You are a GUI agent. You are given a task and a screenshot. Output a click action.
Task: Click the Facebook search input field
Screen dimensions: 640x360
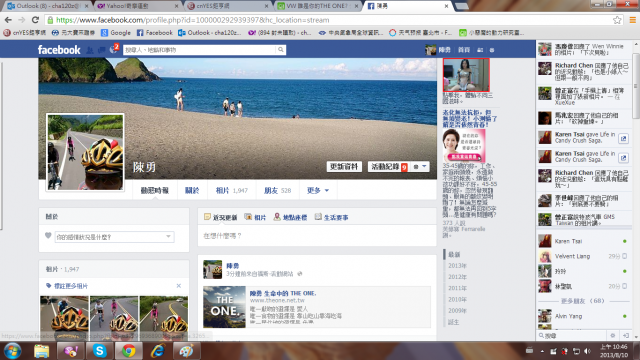(x=199, y=50)
